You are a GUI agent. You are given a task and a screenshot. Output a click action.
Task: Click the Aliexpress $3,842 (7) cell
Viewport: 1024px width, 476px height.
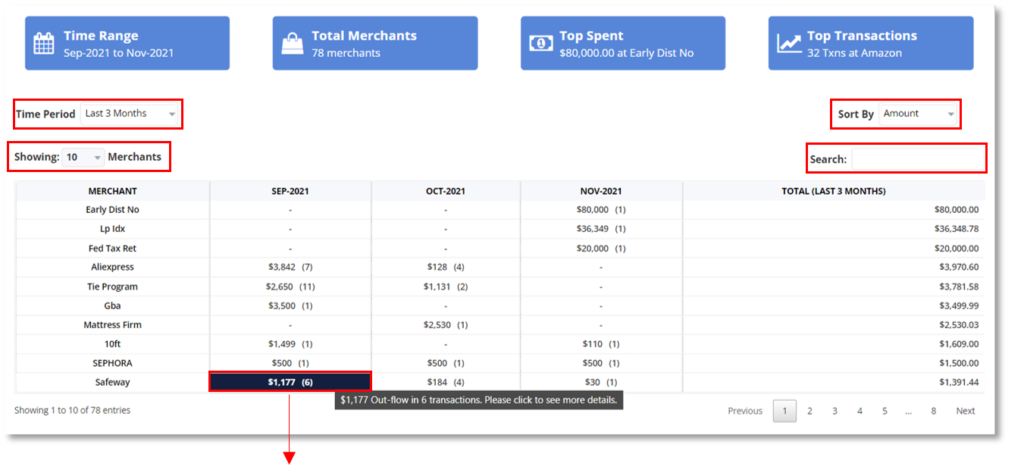(290, 267)
